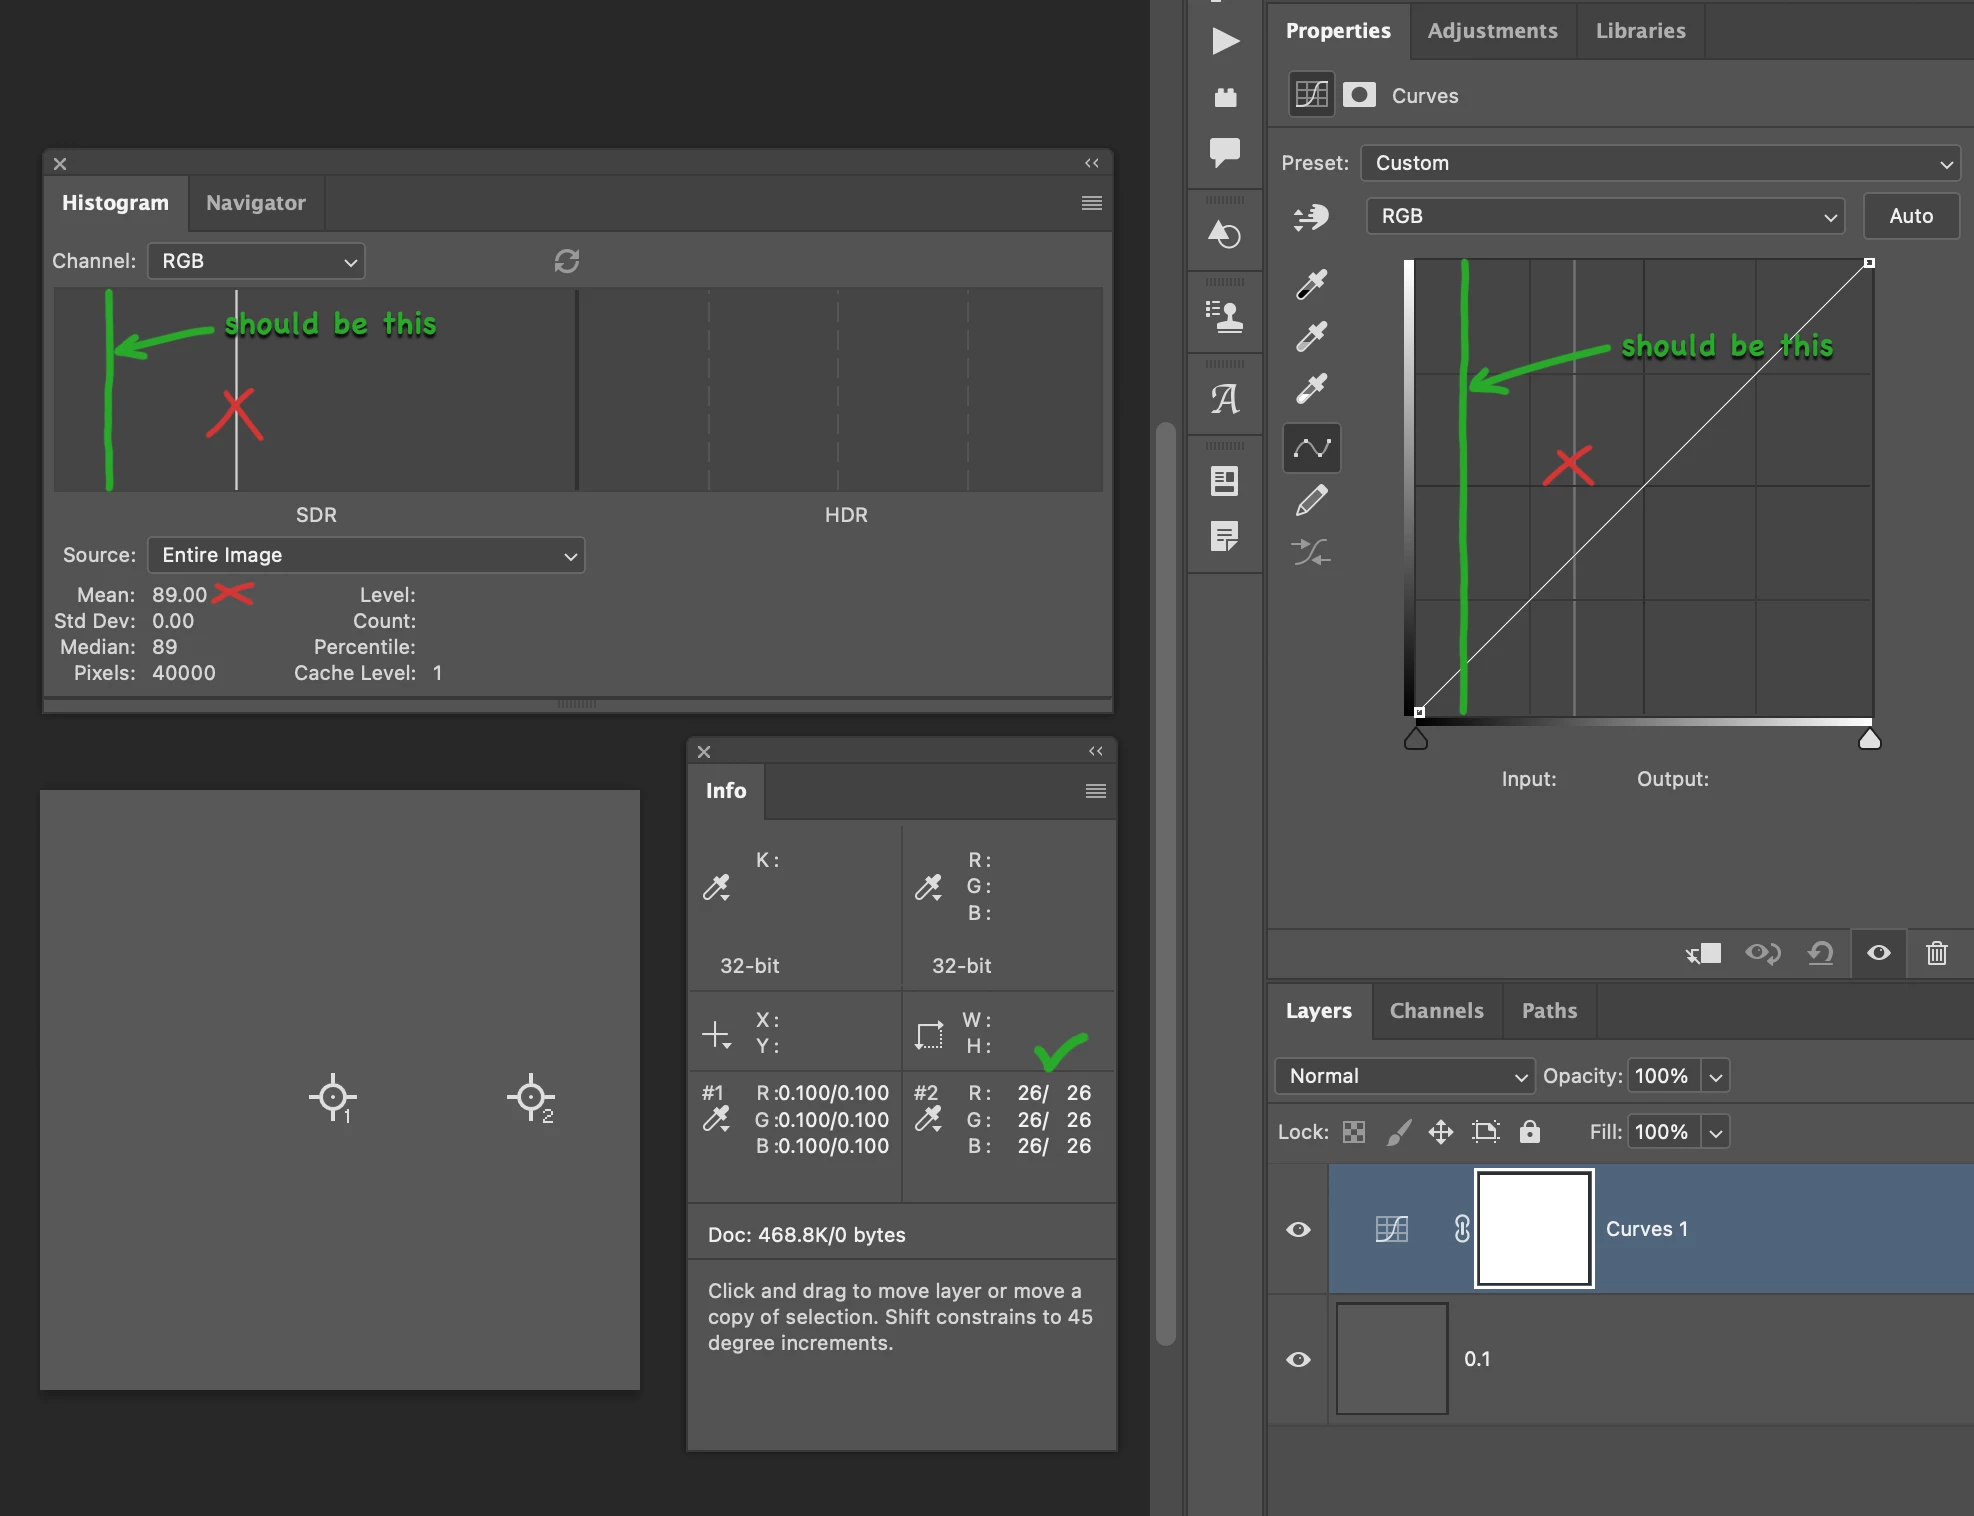Toggle adjustment layer visibility in the Properties panel

click(x=1878, y=953)
